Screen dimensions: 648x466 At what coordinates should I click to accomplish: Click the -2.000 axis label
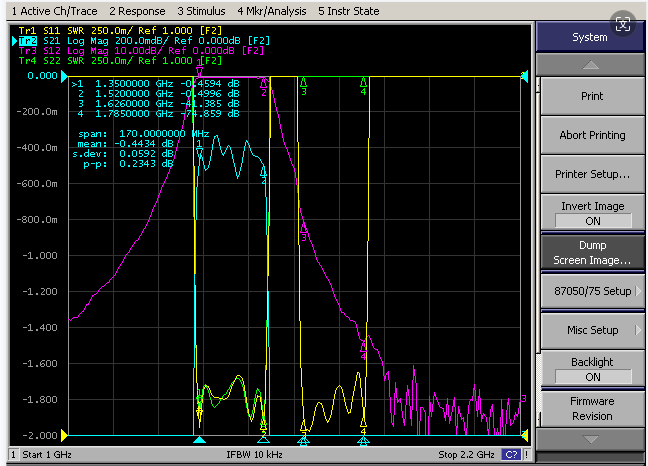coord(40,435)
